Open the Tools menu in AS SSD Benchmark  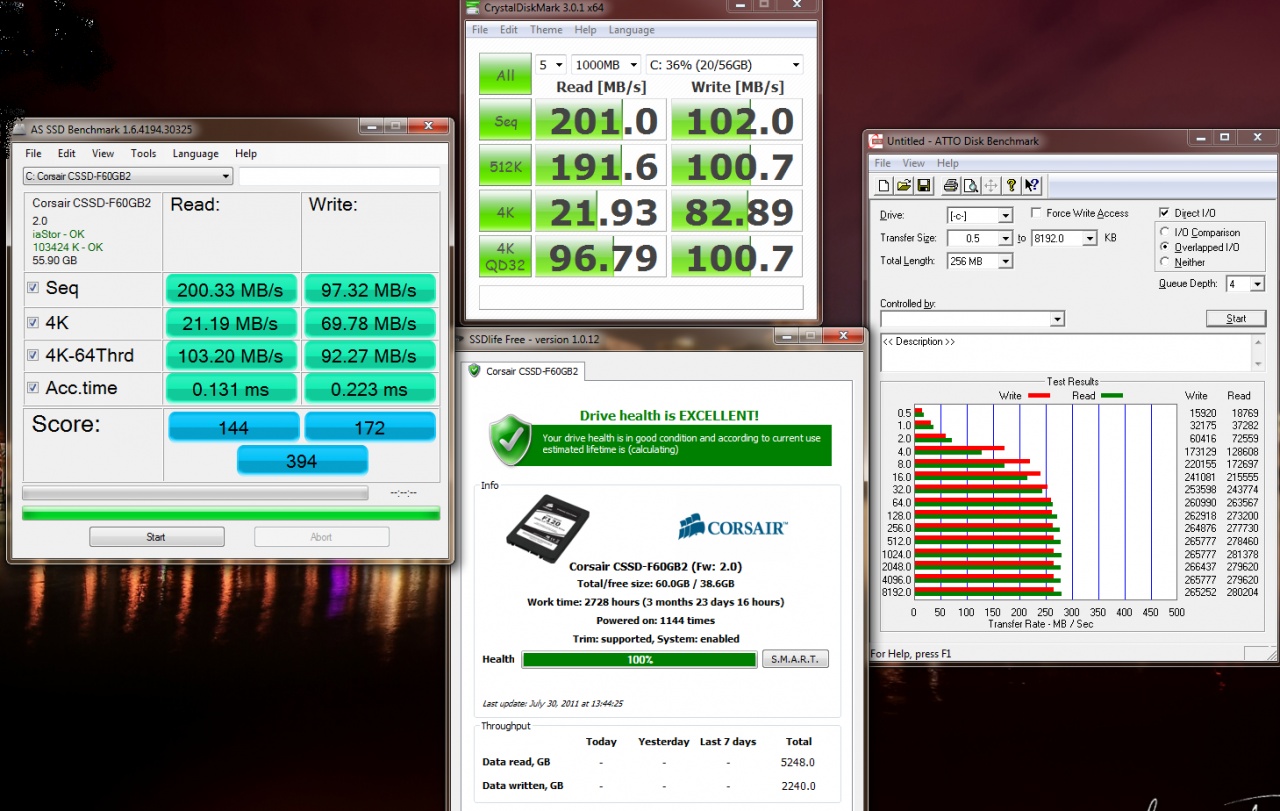(x=143, y=153)
